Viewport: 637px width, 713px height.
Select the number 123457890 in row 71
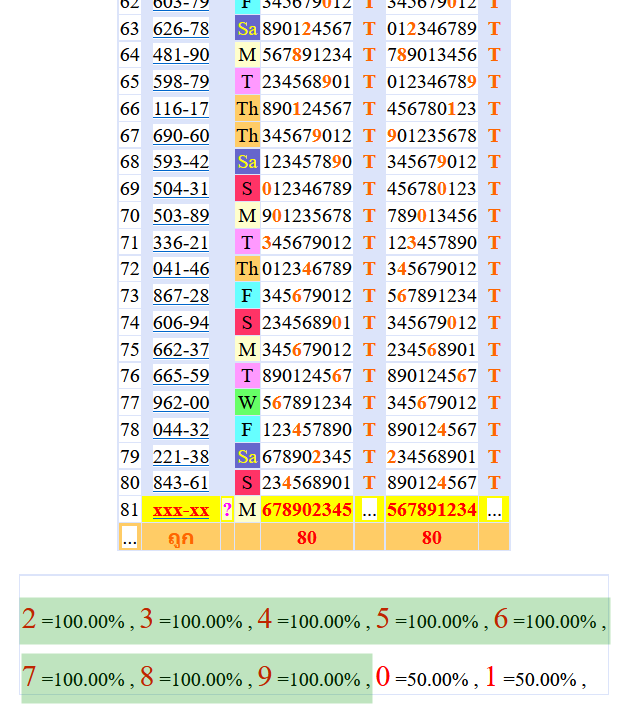[431, 242]
